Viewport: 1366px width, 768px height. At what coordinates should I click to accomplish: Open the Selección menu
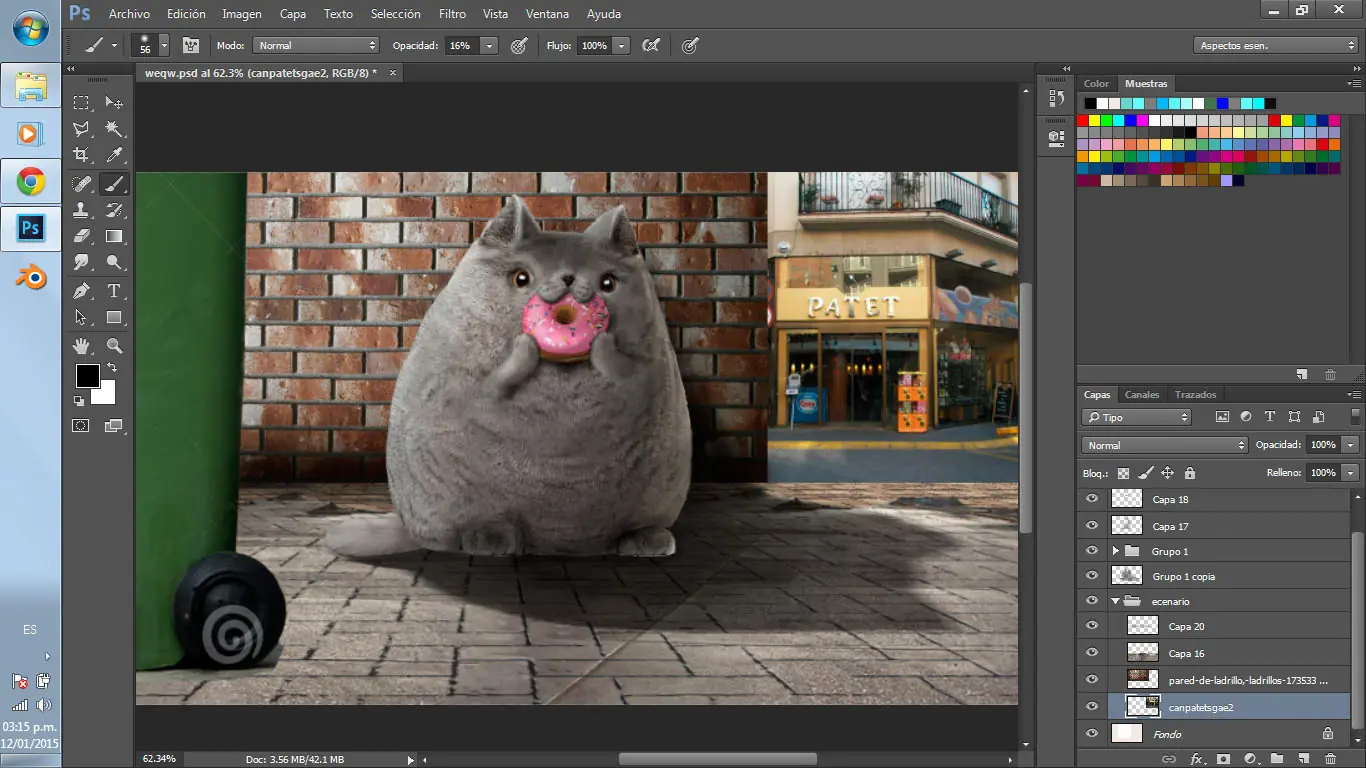(x=396, y=14)
